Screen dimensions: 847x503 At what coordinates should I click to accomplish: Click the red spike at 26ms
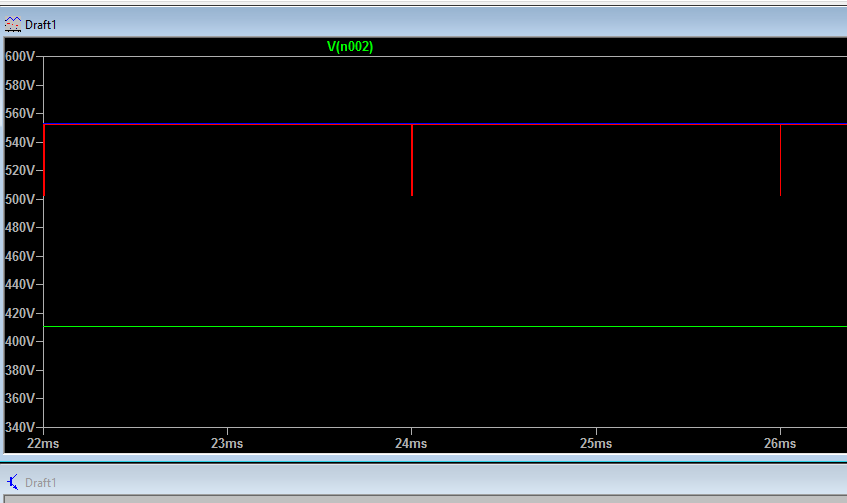781,160
